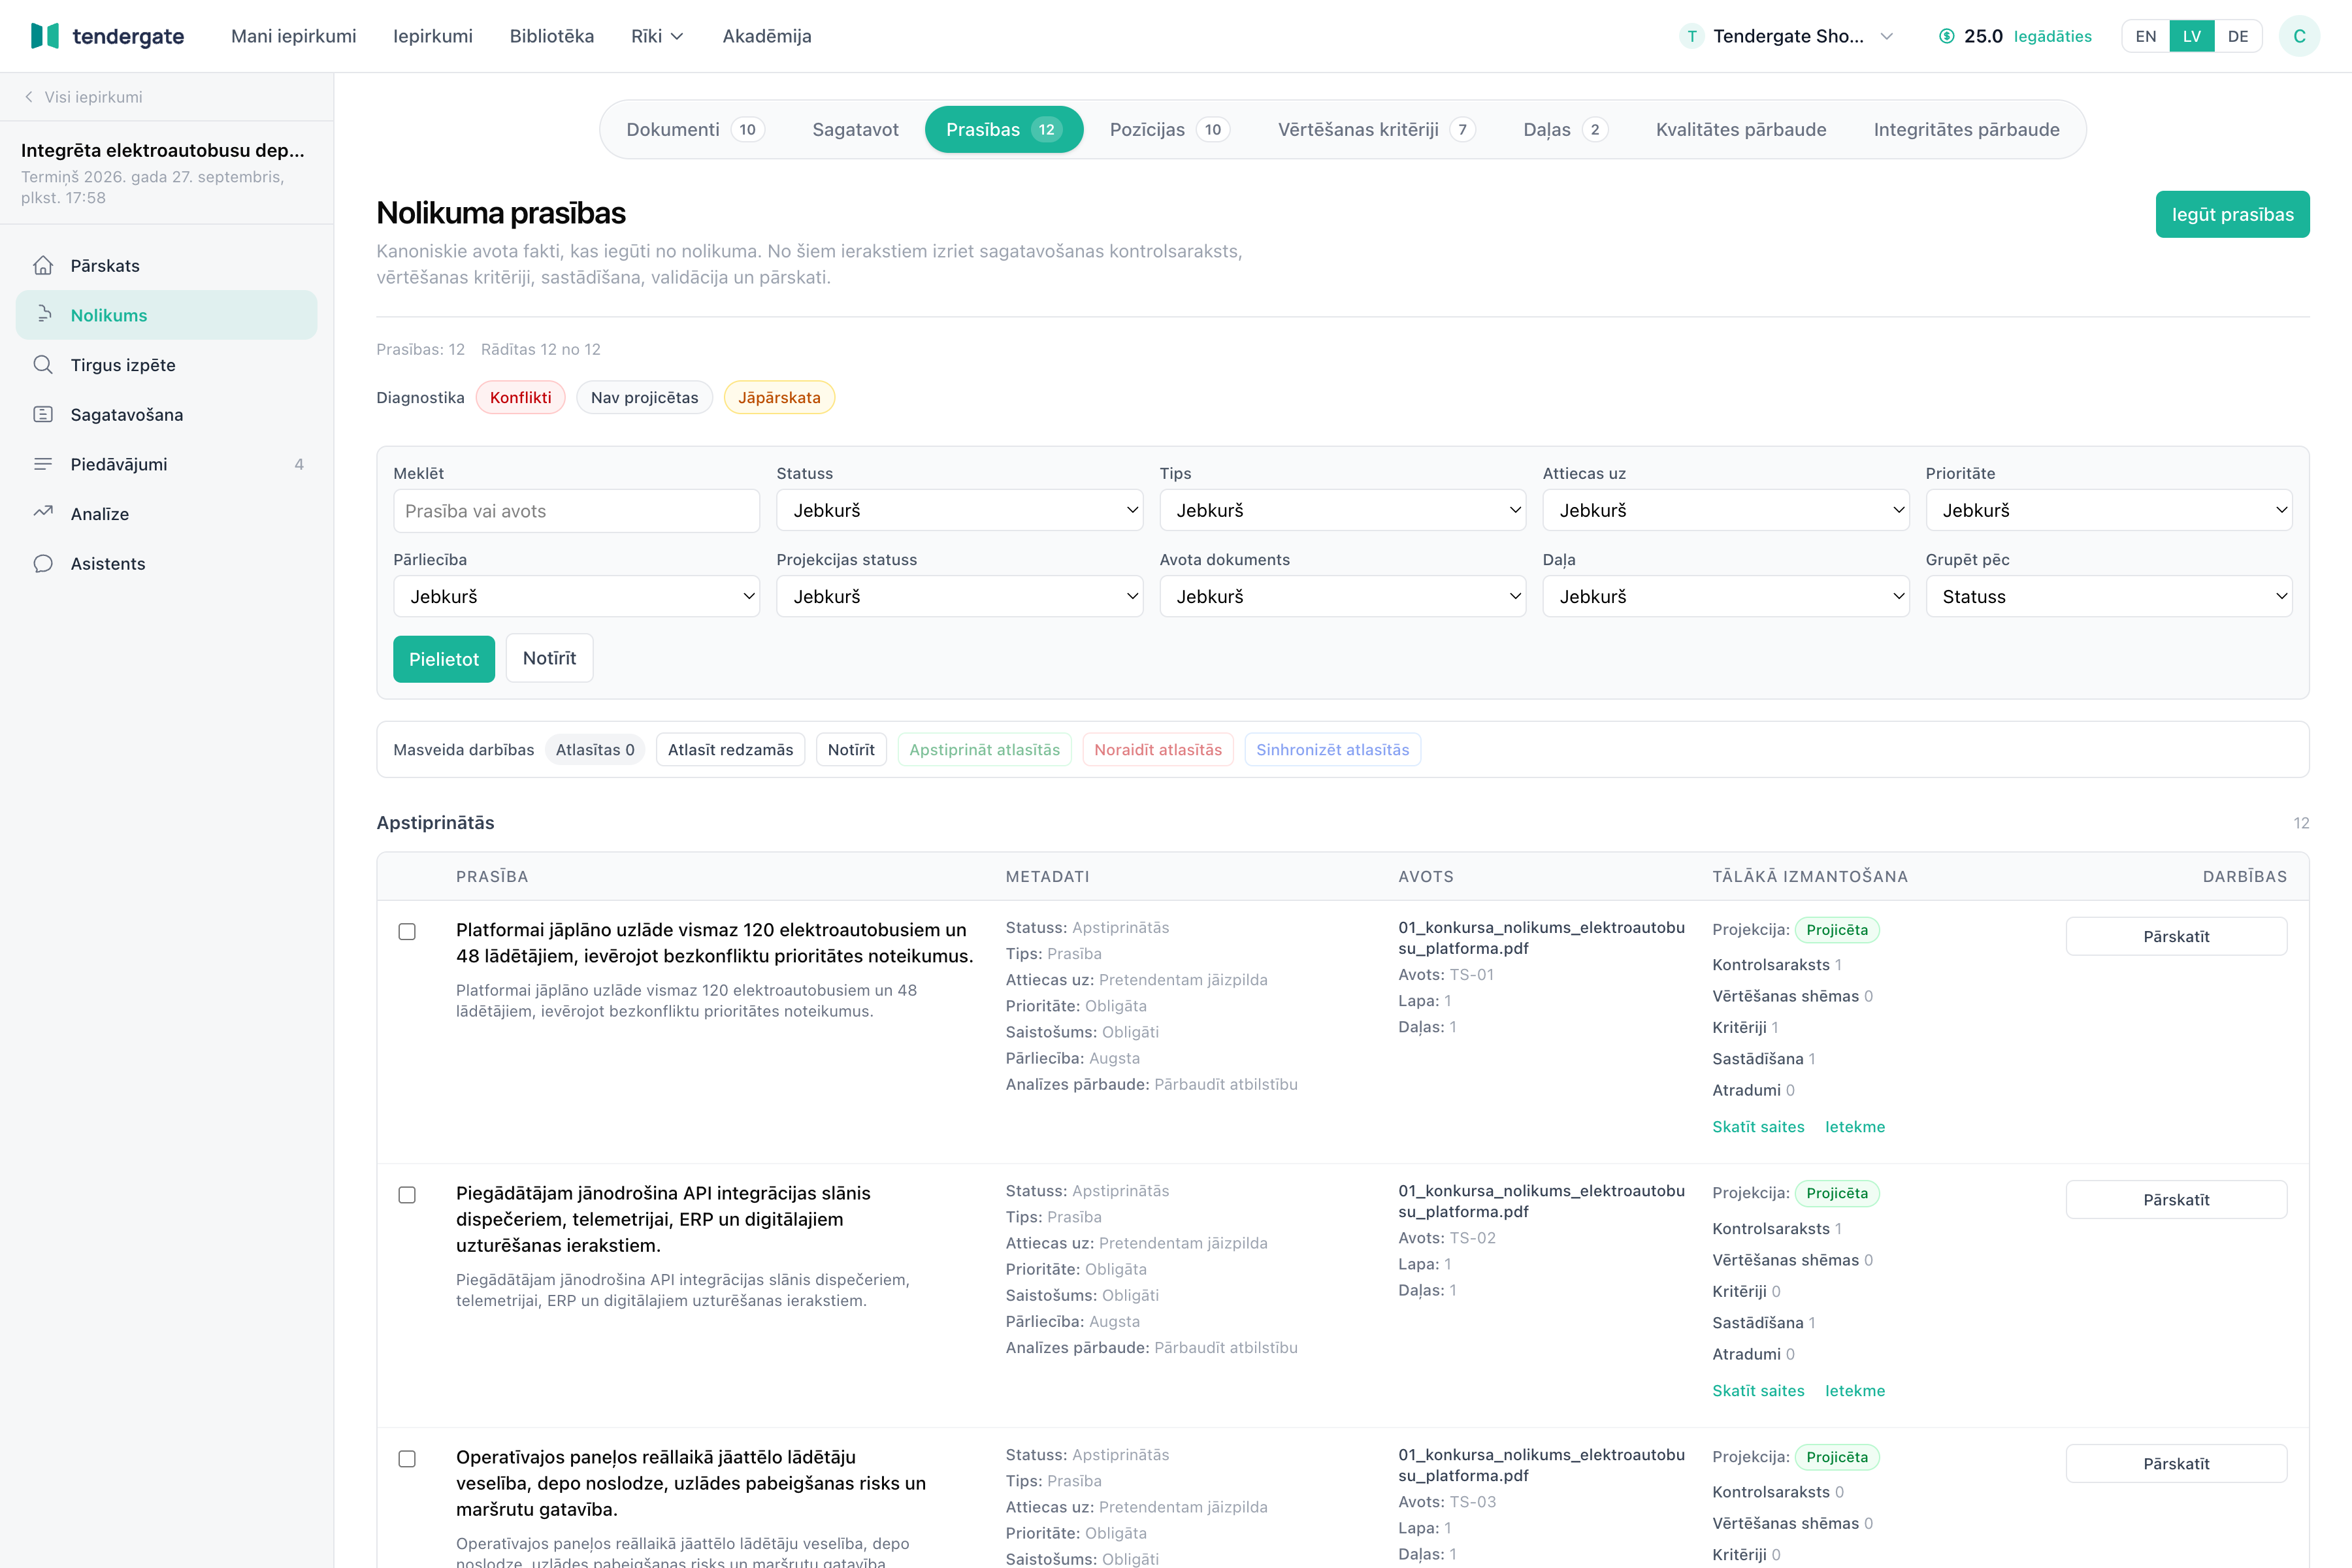Open the Avota dokuments dropdown
The height and width of the screenshot is (1568, 2352).
click(x=1342, y=596)
